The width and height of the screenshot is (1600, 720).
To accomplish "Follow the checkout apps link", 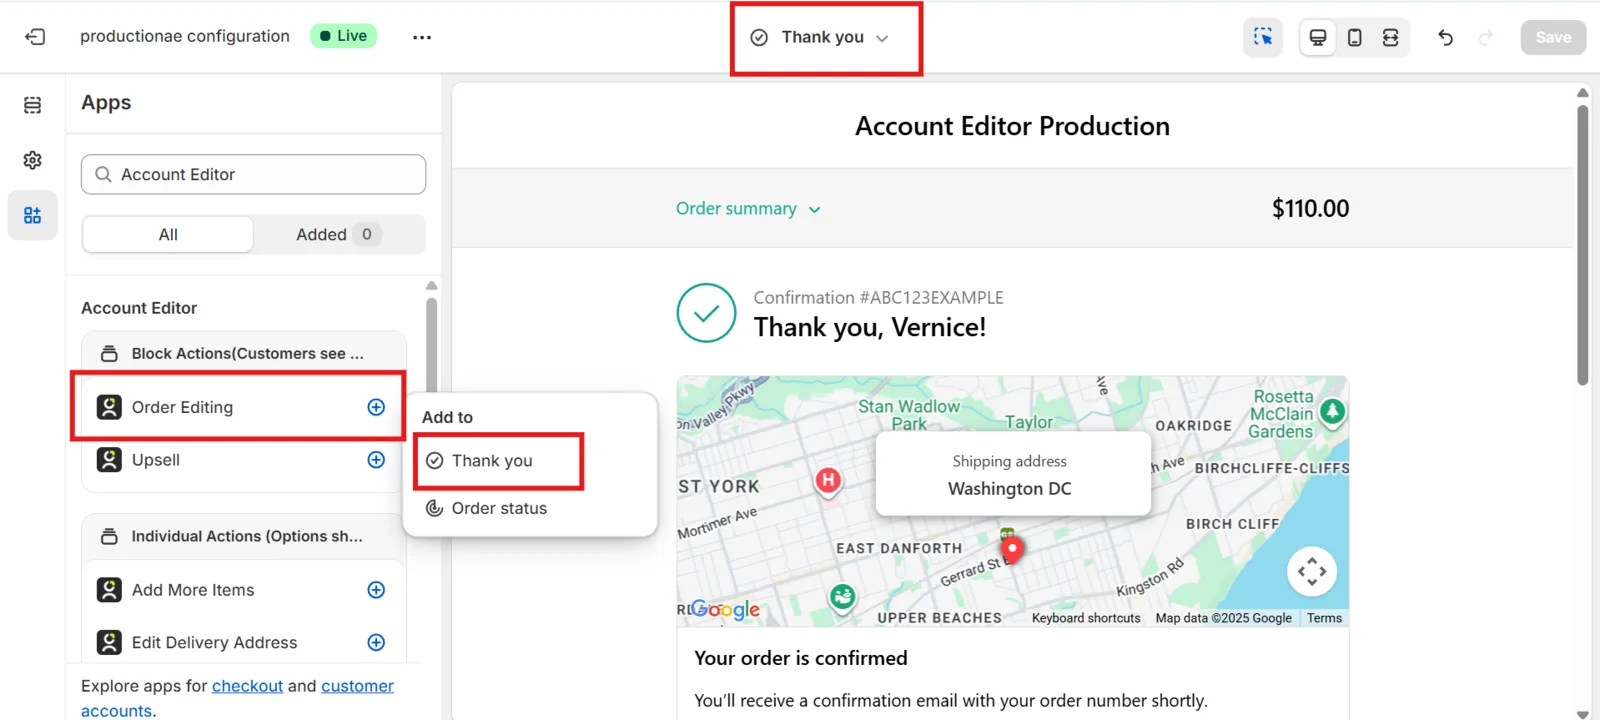I will click(247, 686).
